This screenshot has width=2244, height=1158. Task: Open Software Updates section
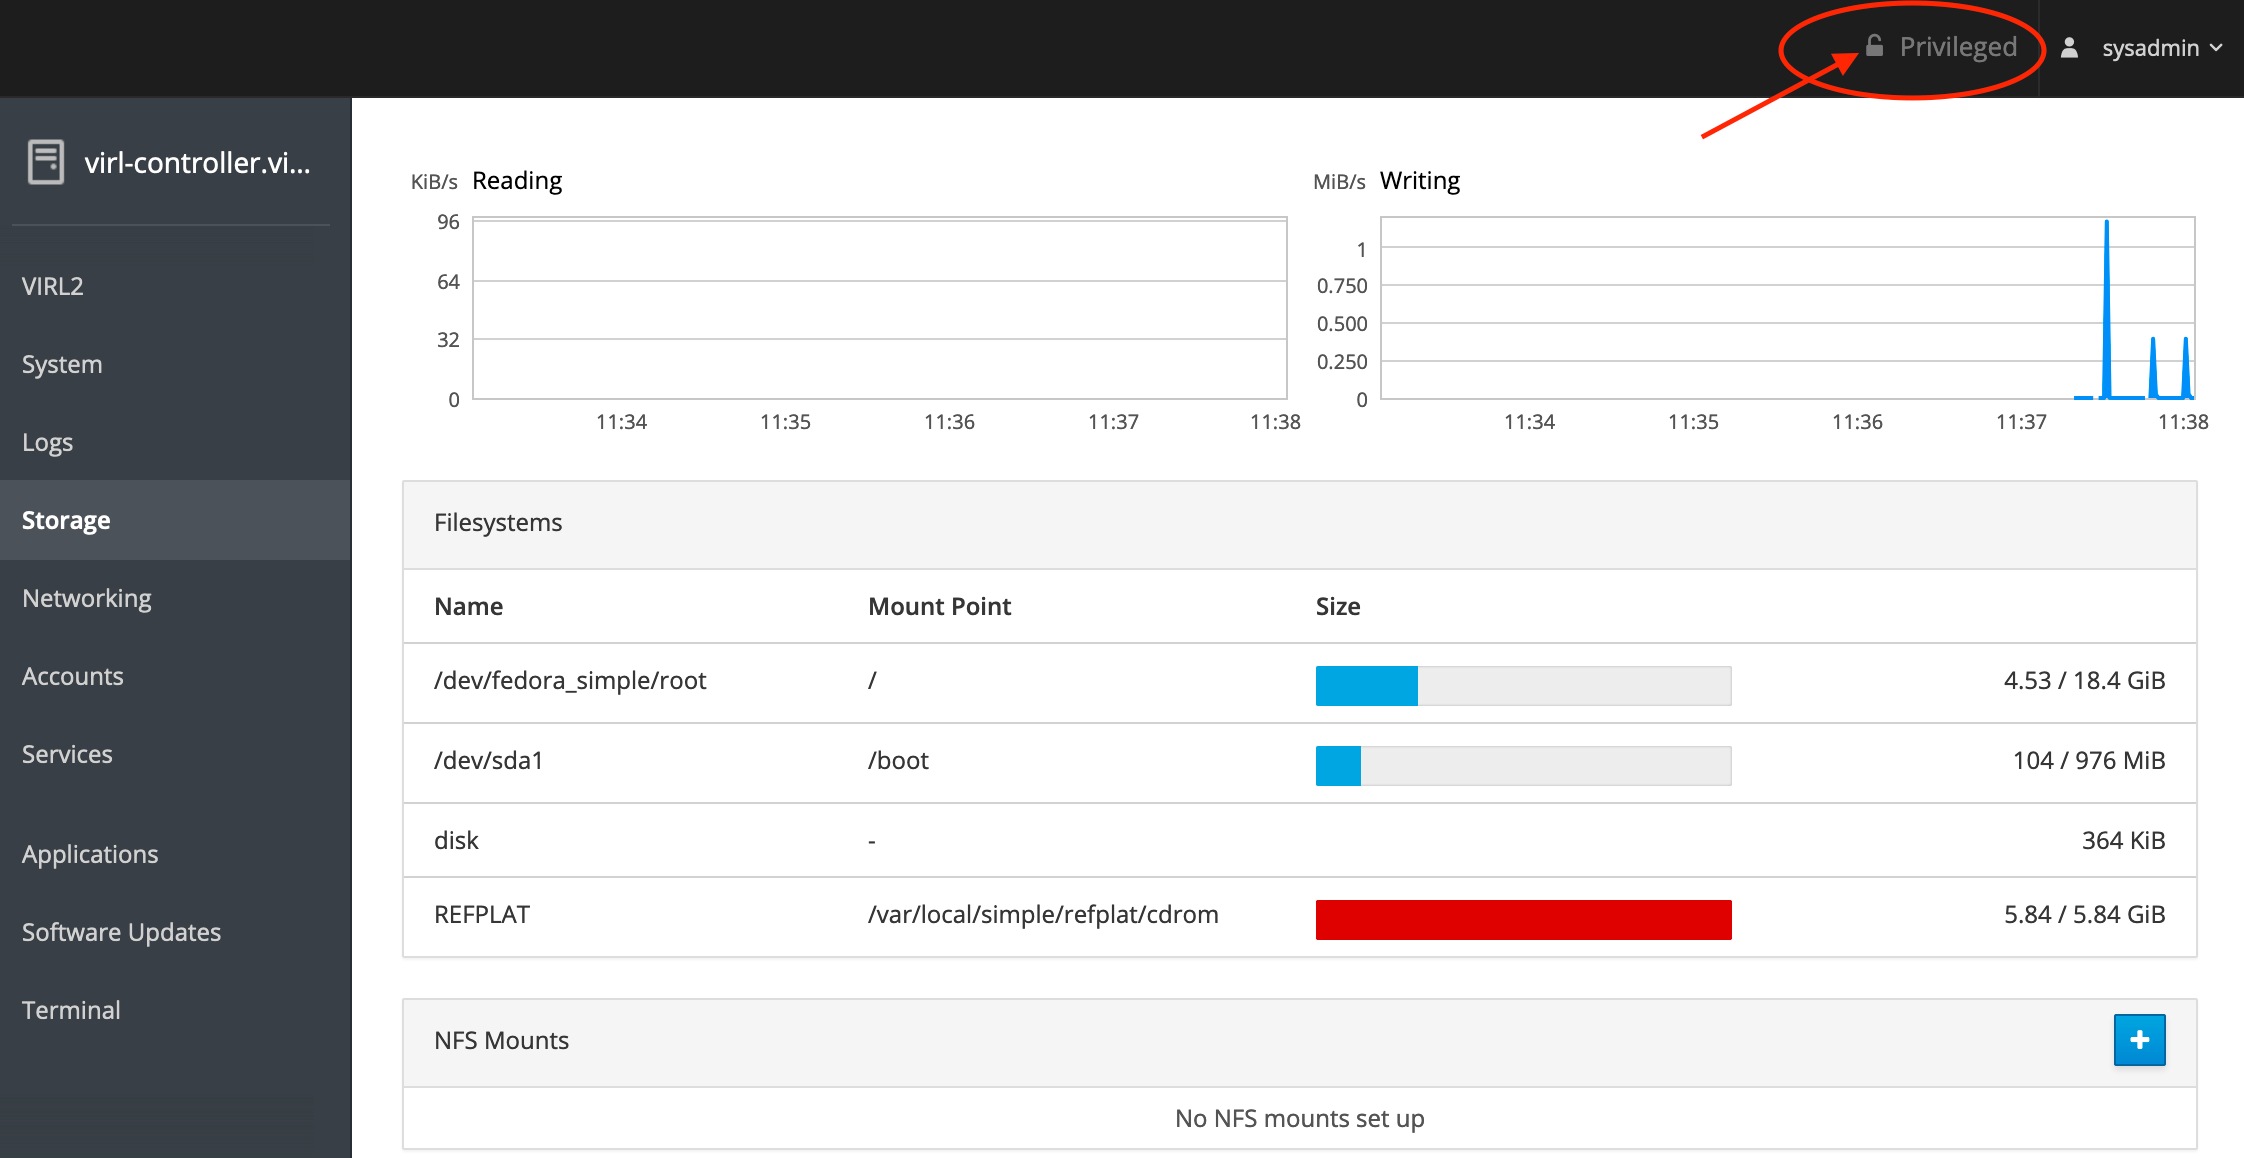(x=121, y=932)
